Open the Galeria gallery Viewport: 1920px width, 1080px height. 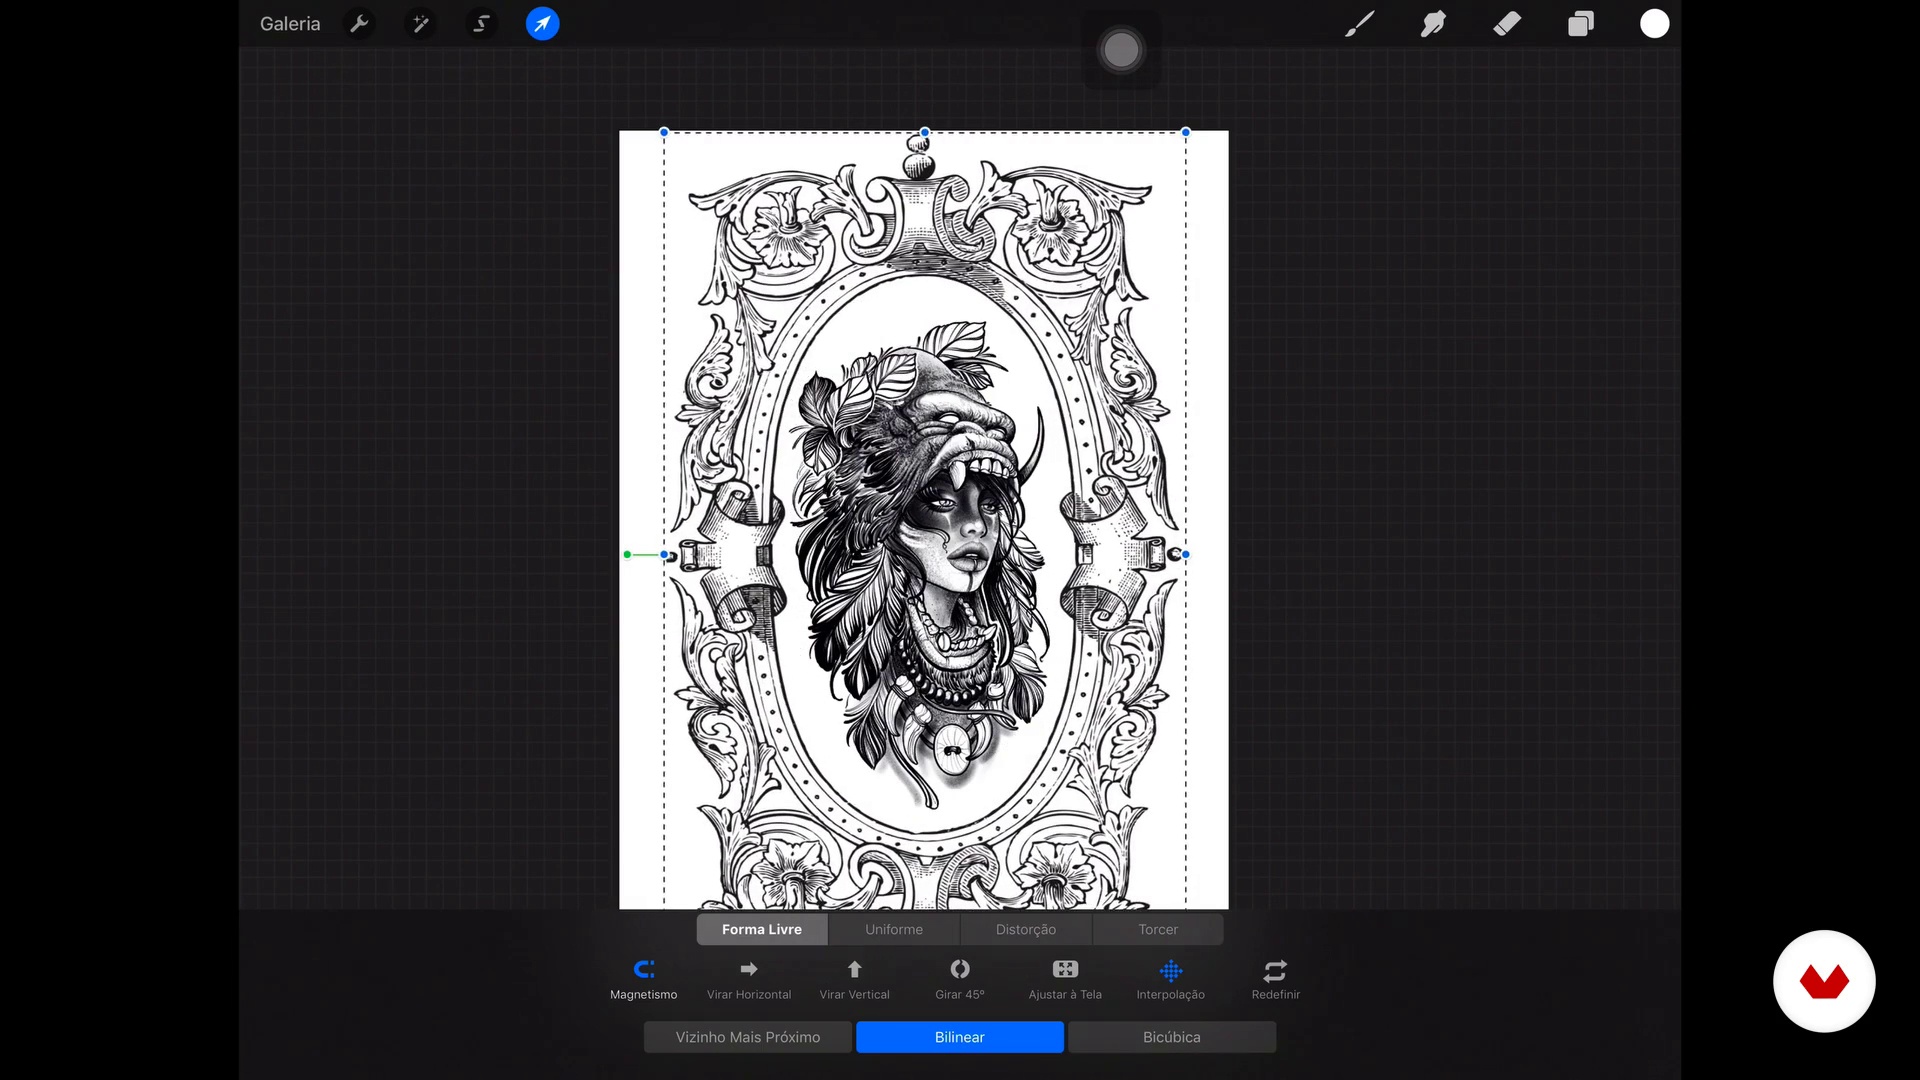pyautogui.click(x=290, y=24)
